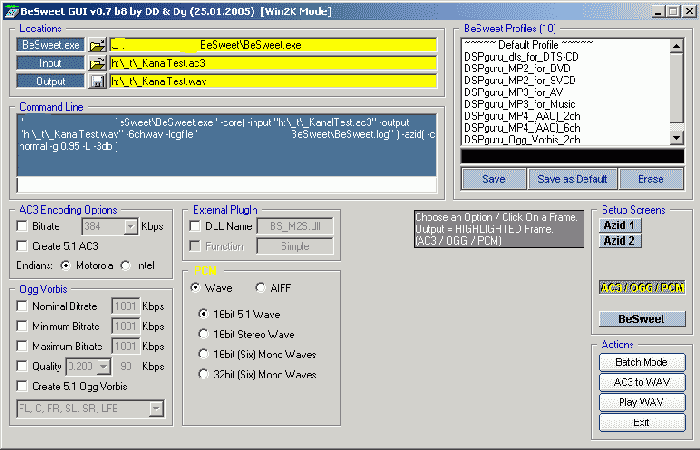Check the Create 5.1 AC3 option
This screenshot has width=700, height=450.
point(22,246)
